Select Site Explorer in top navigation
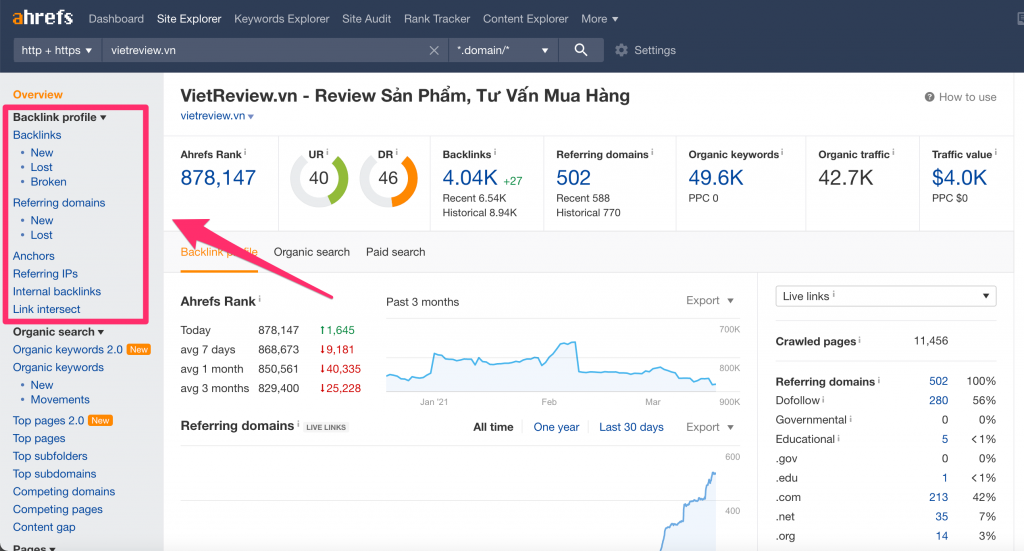Screen dimensions: 1024x551 [189, 19]
